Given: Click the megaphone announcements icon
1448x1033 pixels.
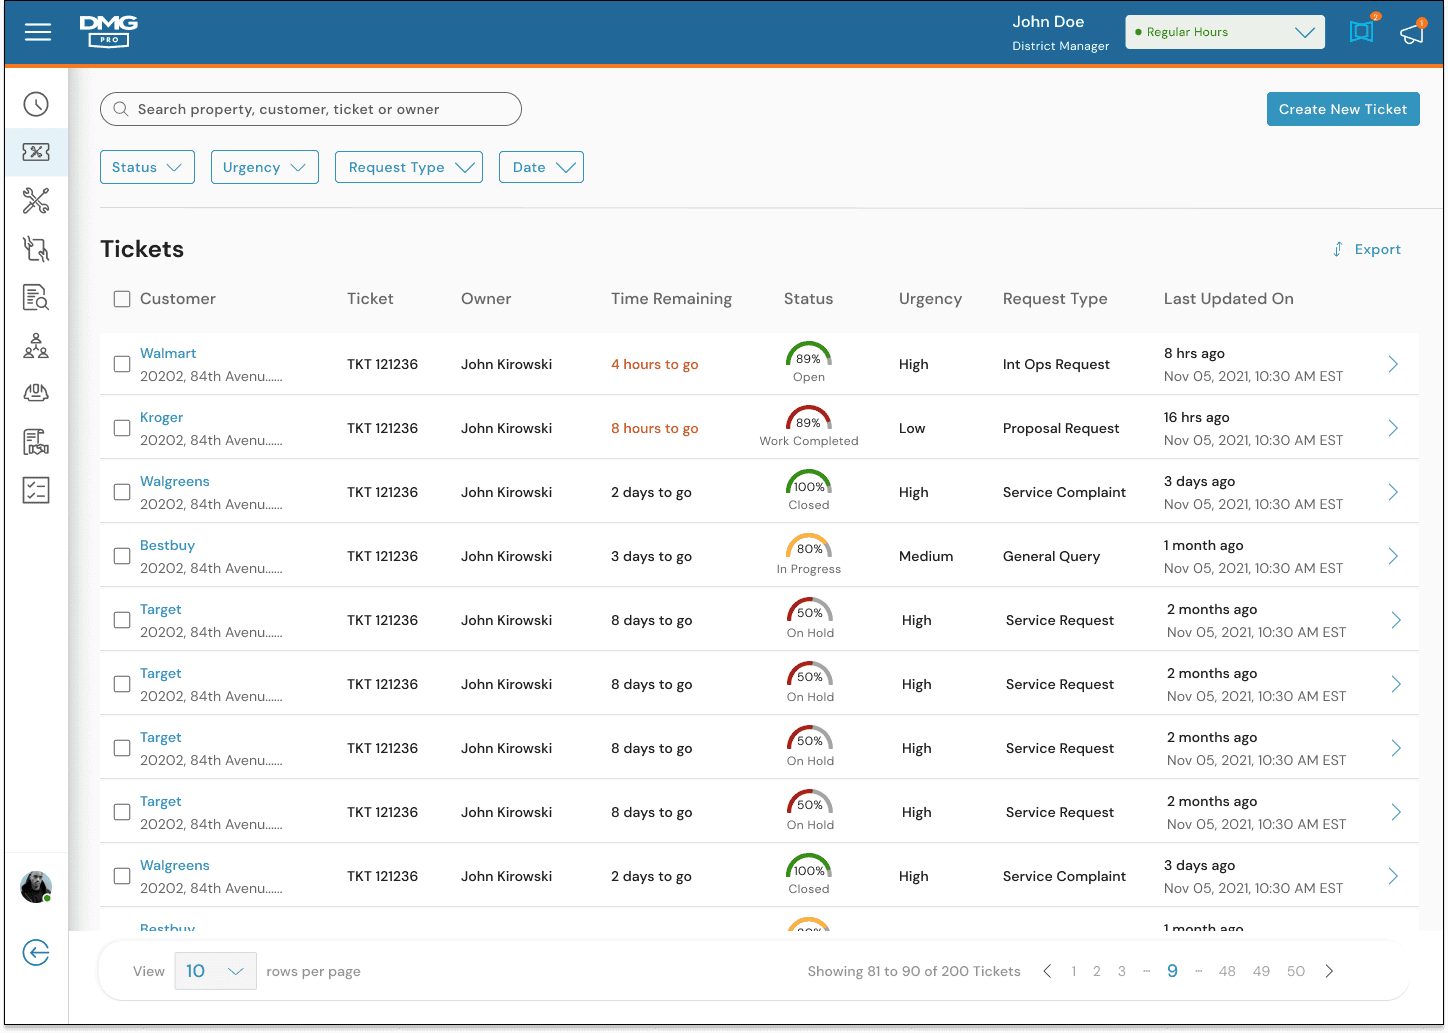Looking at the screenshot, I should pos(1412,32).
